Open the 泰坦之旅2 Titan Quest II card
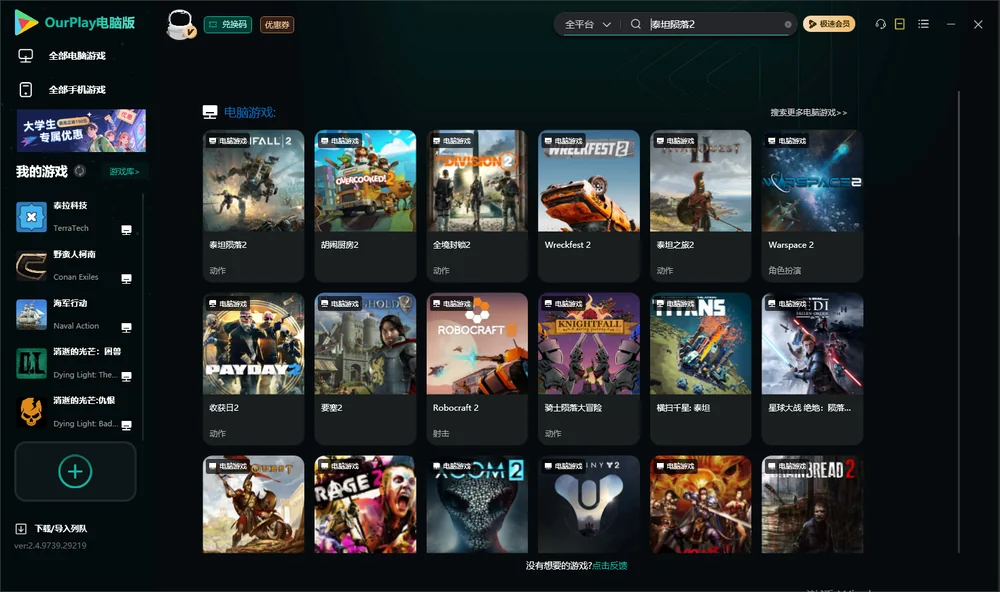1000x592 pixels. click(x=700, y=205)
